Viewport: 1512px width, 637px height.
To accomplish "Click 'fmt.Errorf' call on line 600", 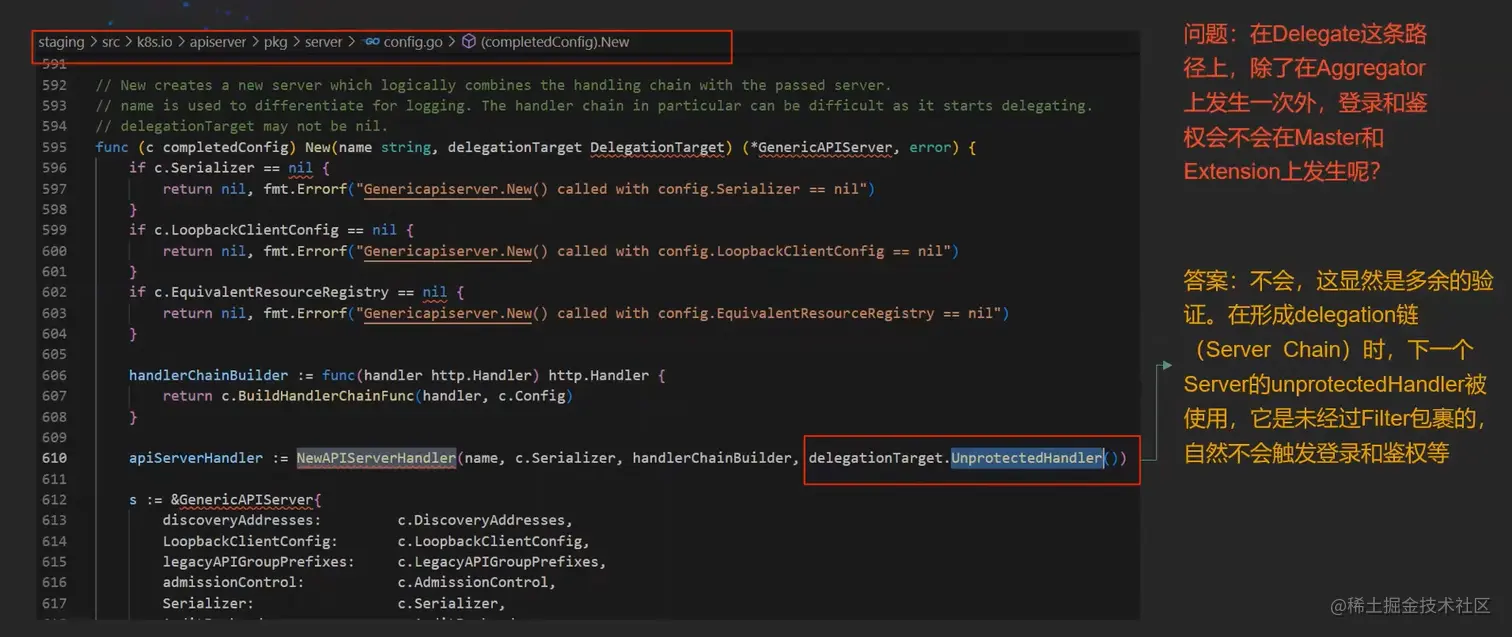I will tap(305, 251).
